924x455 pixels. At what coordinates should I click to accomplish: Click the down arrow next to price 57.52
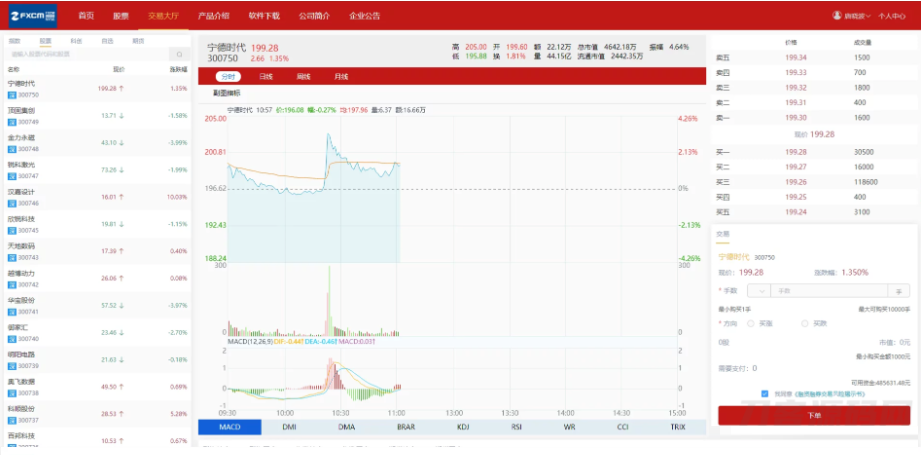121,305
